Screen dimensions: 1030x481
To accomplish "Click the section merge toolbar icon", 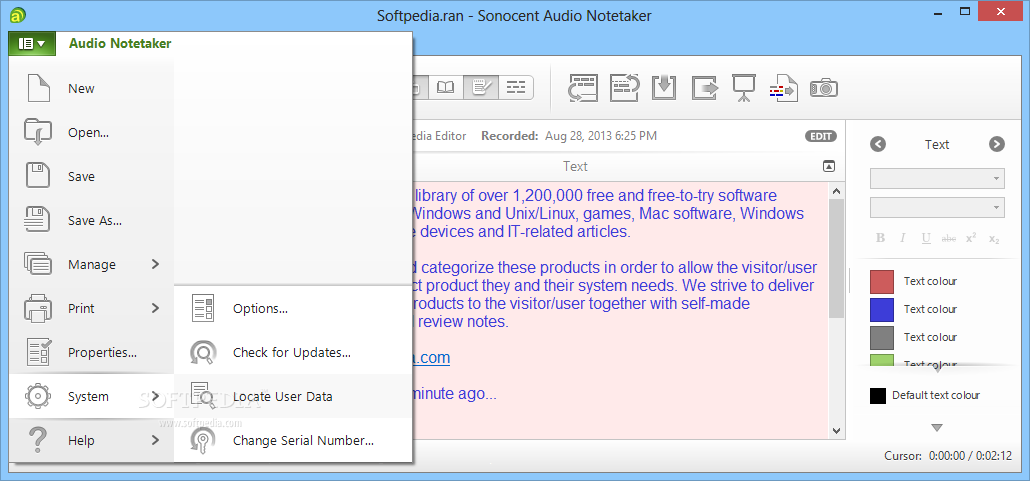I will 624,87.
